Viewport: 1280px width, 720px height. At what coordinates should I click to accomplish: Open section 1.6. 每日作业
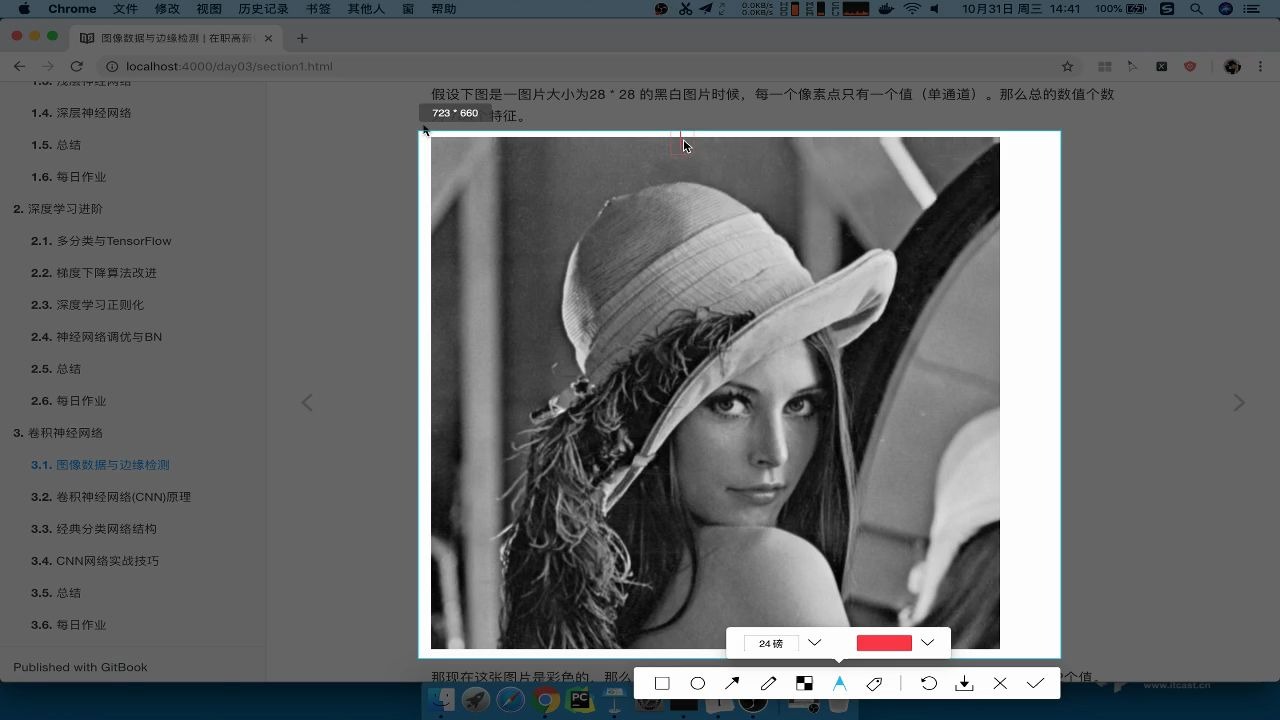[x=68, y=177]
